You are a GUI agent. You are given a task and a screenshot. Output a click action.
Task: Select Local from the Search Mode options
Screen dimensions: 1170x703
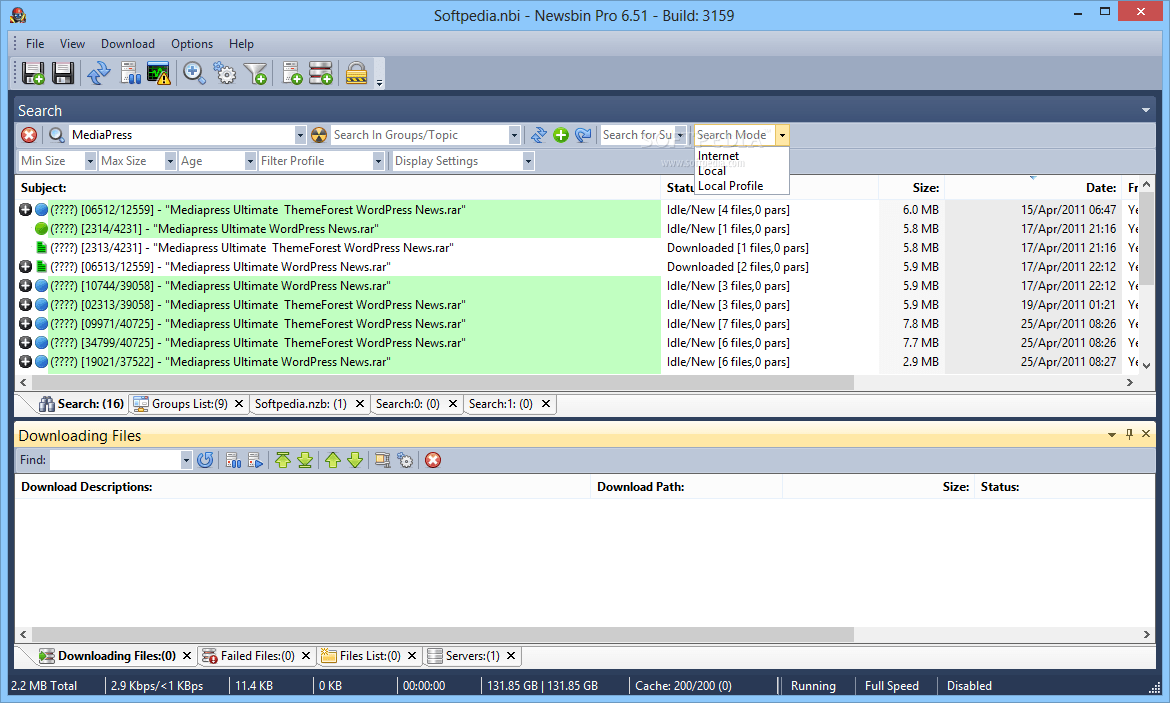(713, 169)
